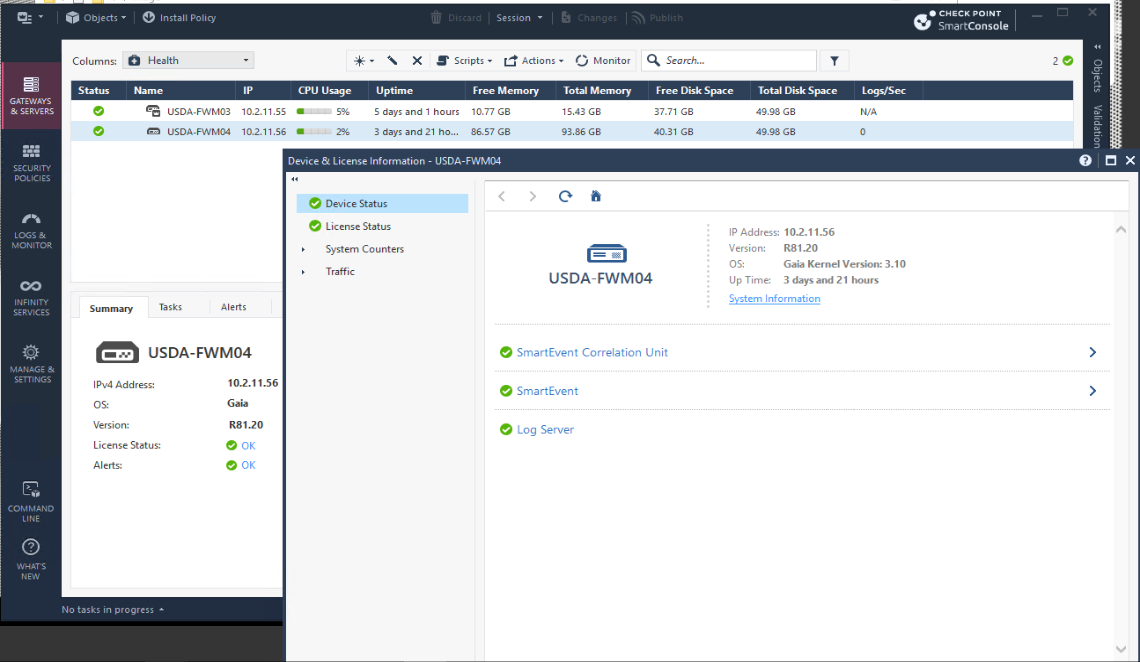
Task: Click the Alerts OK link
Action: pos(248,465)
